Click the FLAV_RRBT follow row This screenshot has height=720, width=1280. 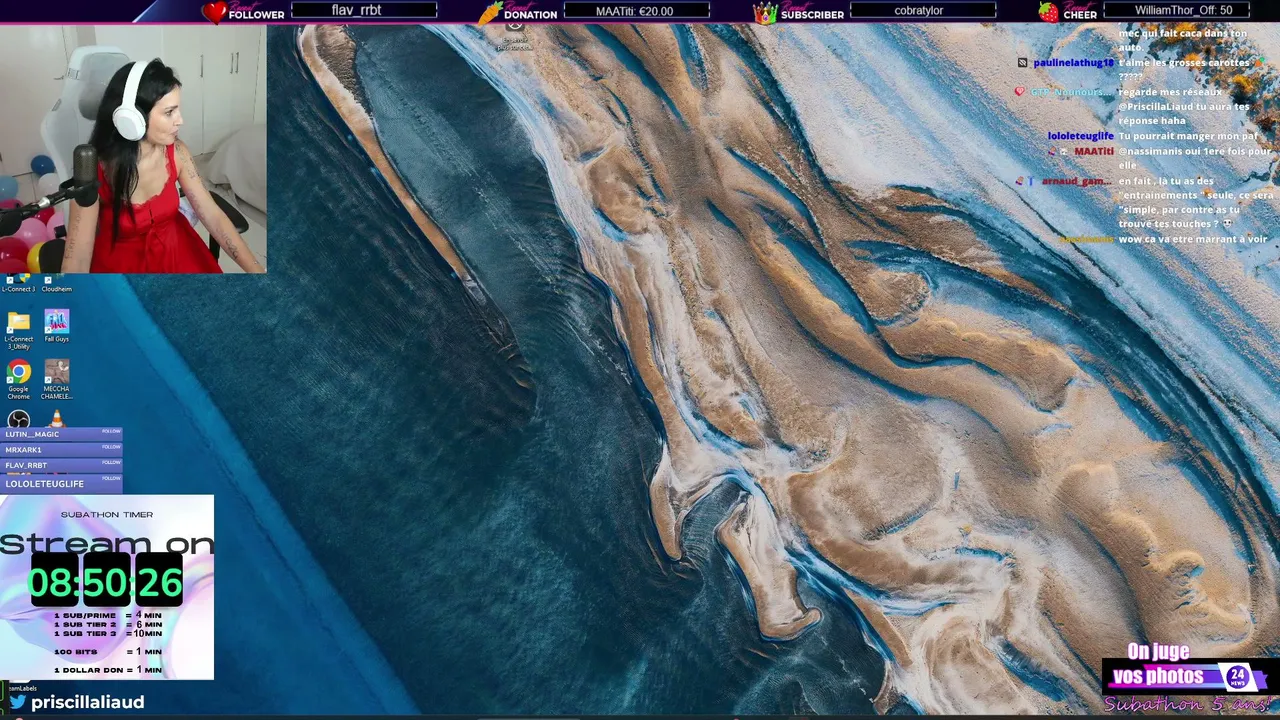62,465
